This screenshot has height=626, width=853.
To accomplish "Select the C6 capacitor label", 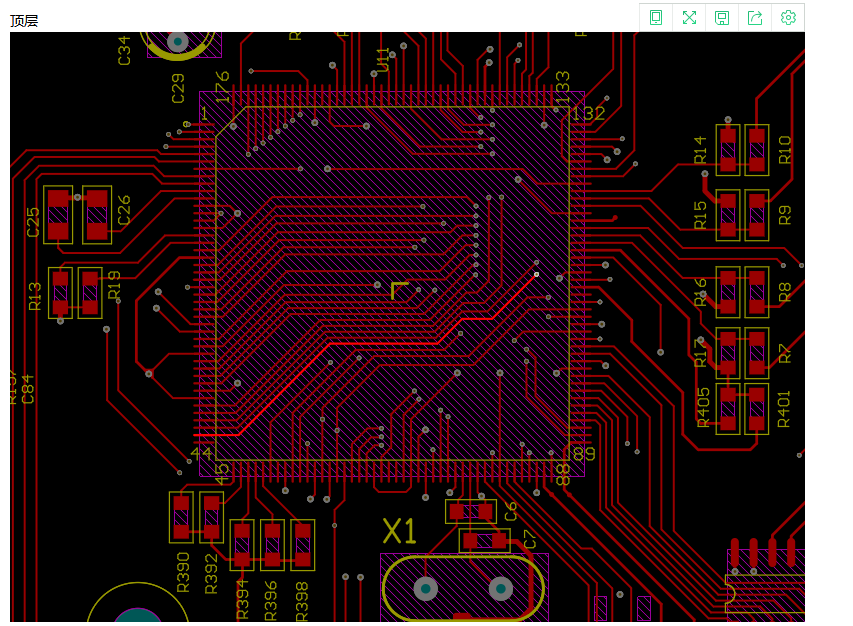I will (510, 511).
